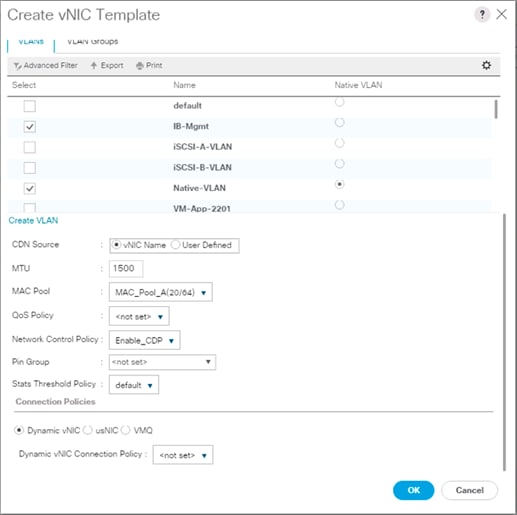The image size is (517, 515).
Task: Sort by the Select column header
Action: click(24, 85)
